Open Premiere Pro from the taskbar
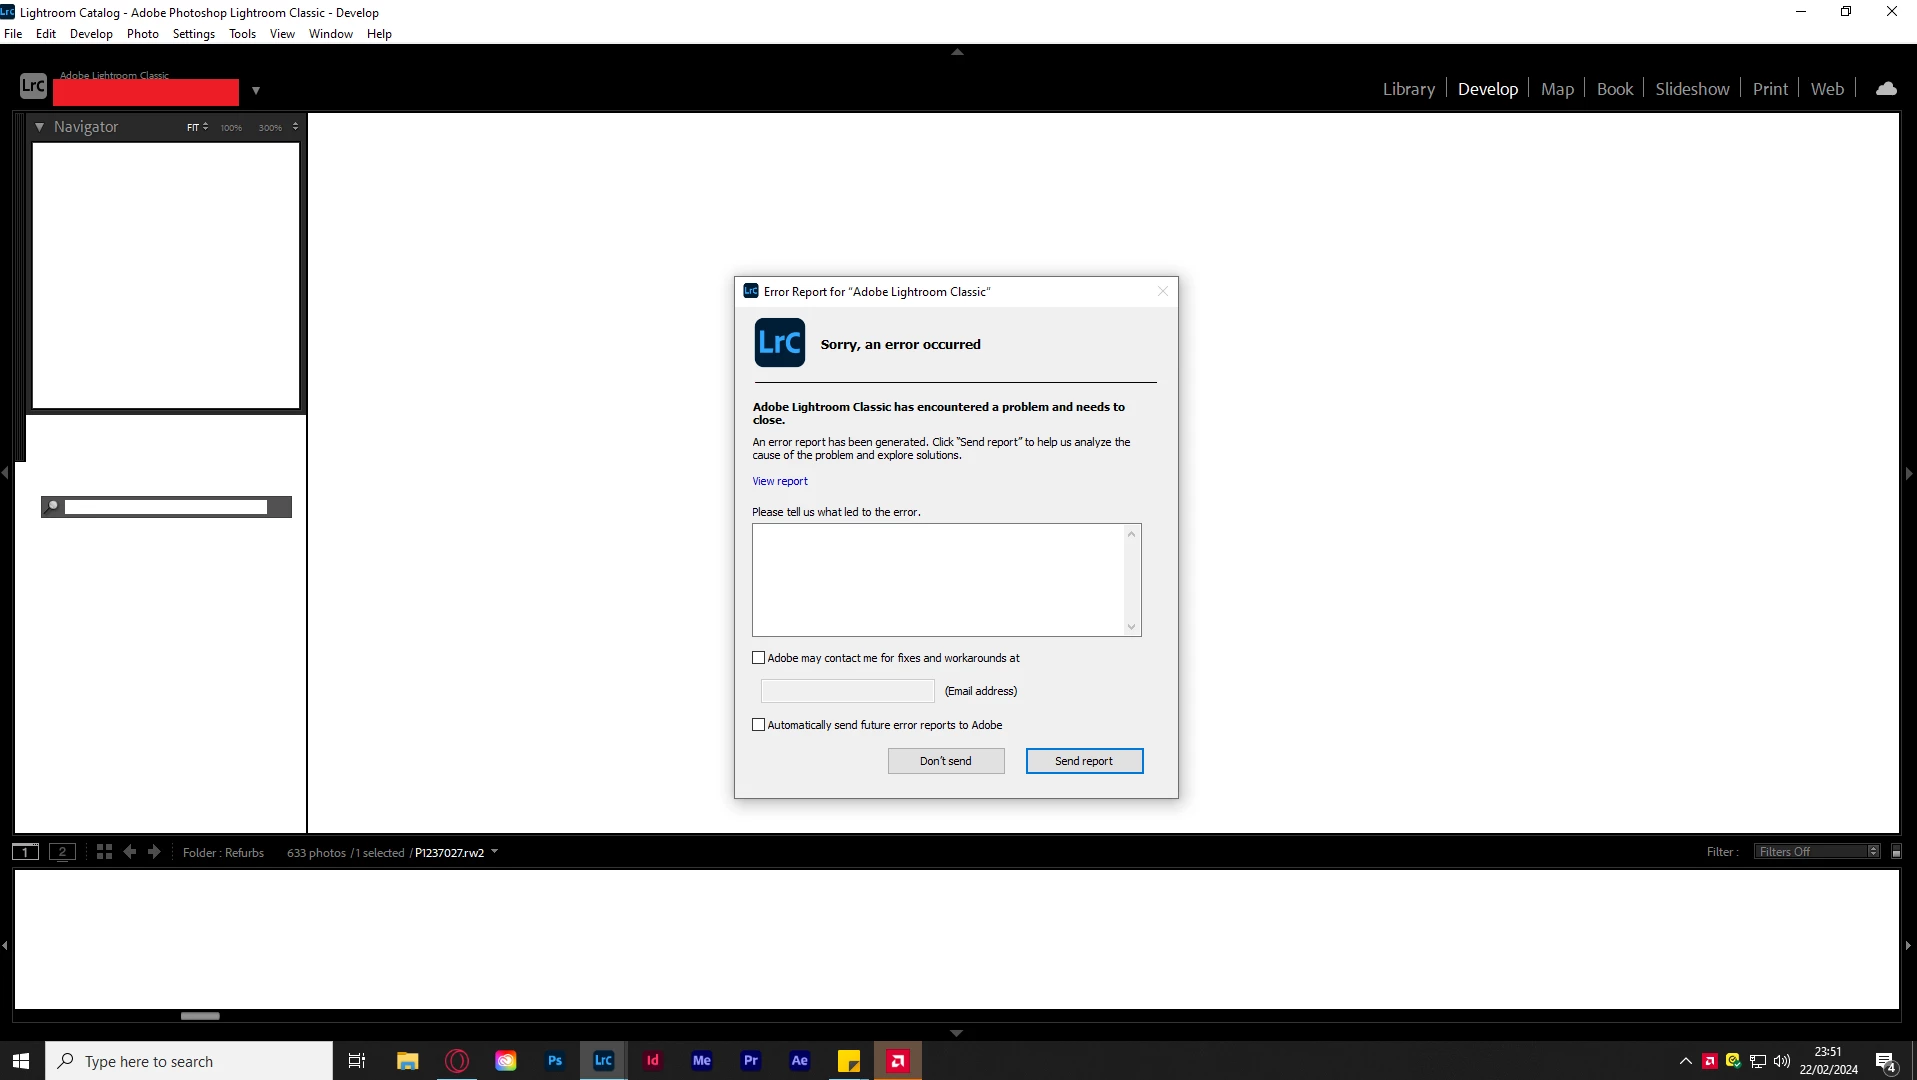The image size is (1917, 1080). (751, 1061)
